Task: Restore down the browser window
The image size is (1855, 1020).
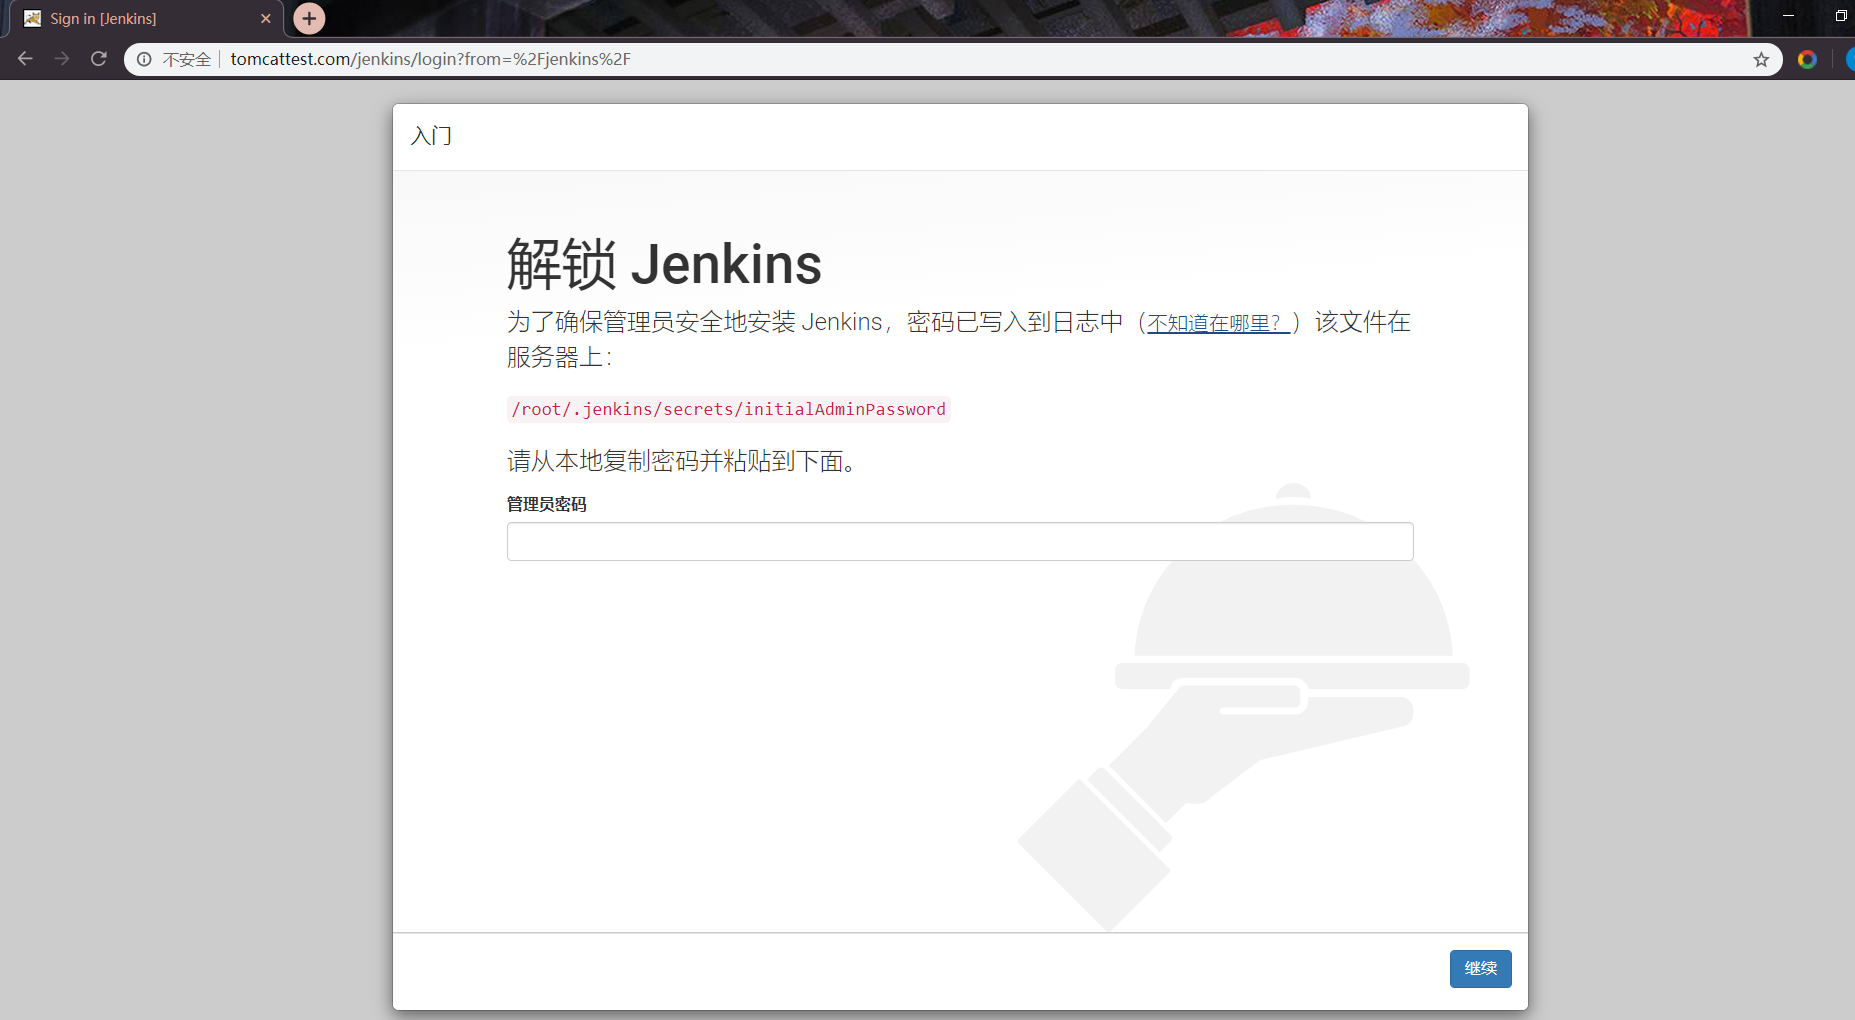Action: point(1841,16)
